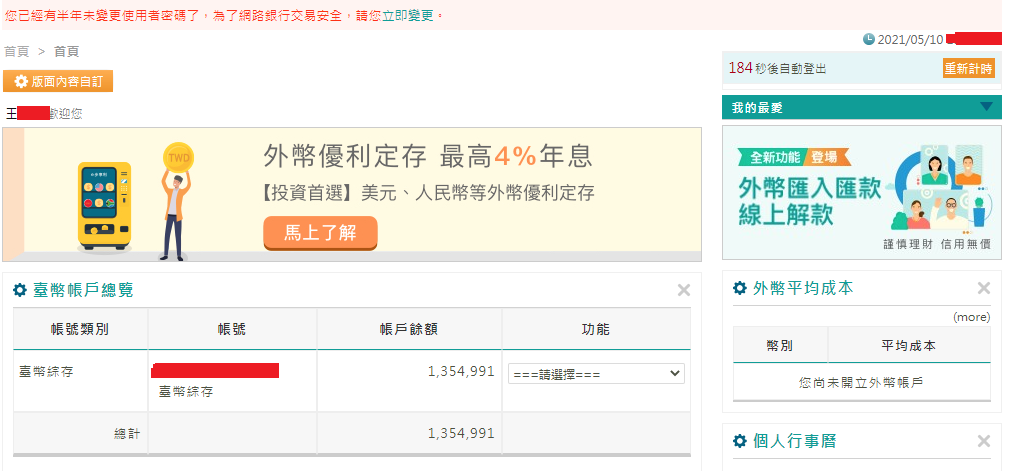Open the 版面內容自訂 layout customization button
Screen dimensions: 1012x471
58,81
